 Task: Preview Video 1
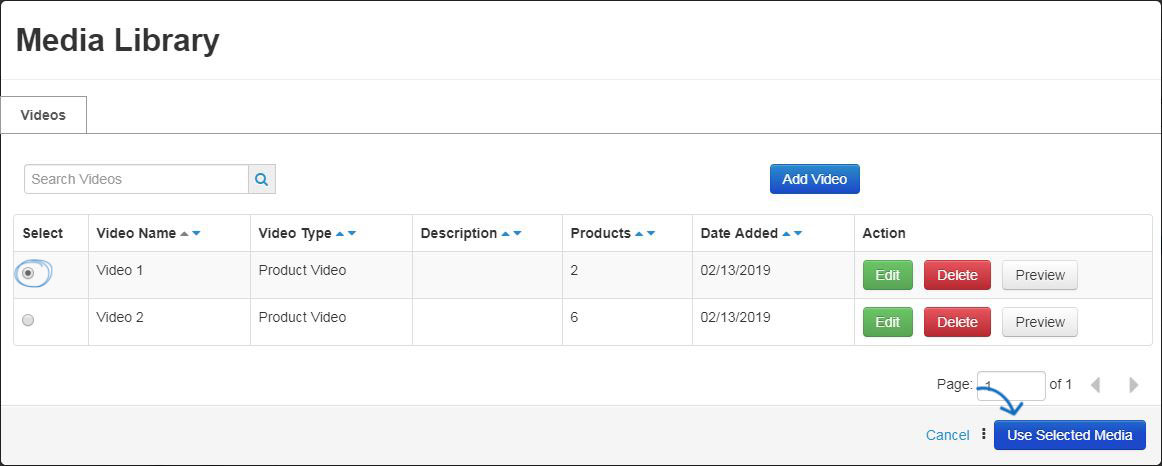tap(1039, 275)
